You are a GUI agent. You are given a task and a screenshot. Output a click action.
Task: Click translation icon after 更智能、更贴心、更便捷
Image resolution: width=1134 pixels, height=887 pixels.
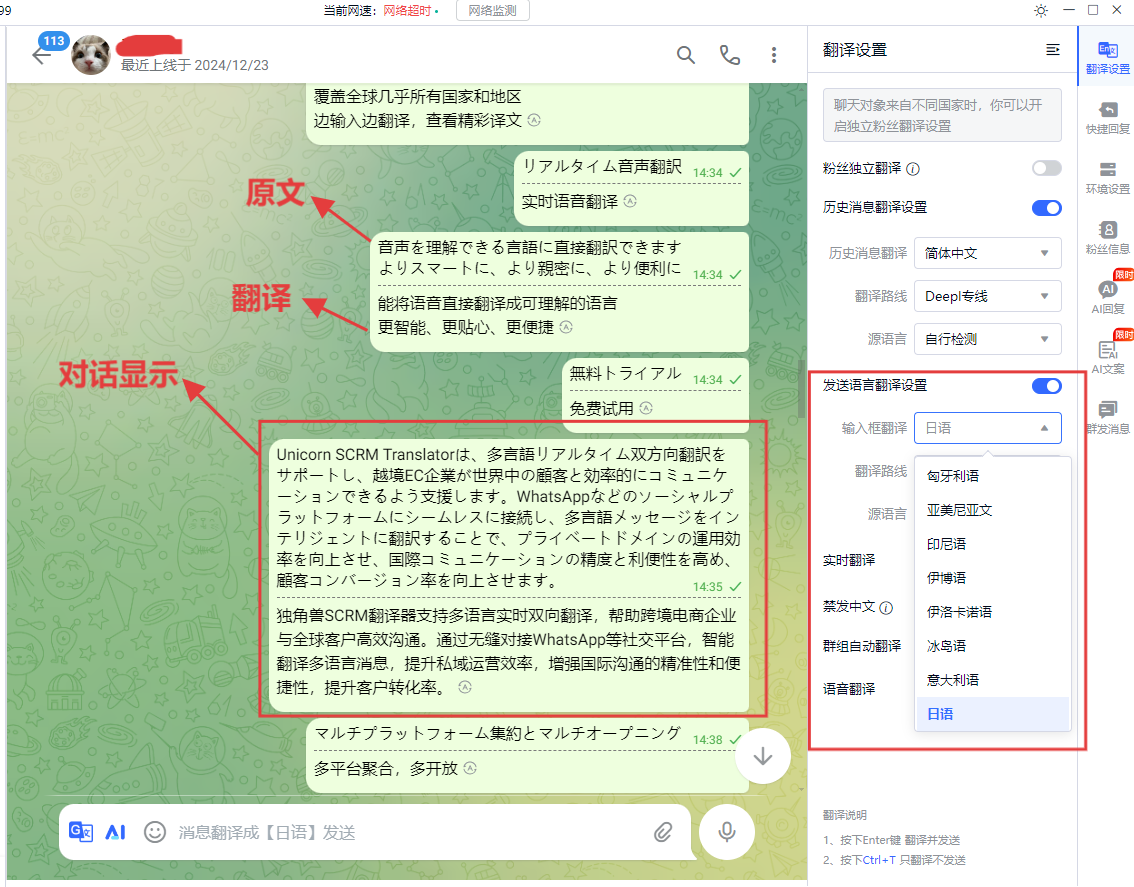click(566, 327)
